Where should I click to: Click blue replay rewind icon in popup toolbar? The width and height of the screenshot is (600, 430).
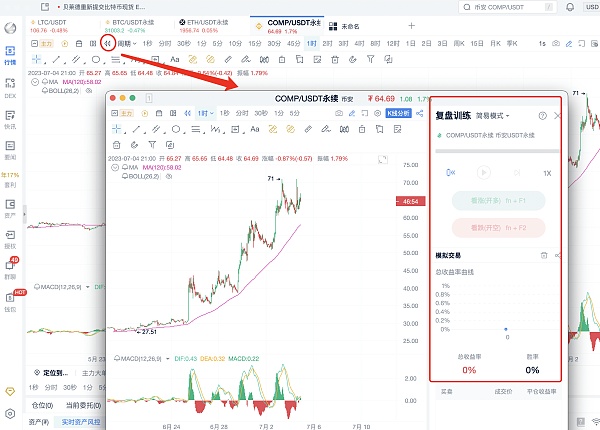point(188,113)
